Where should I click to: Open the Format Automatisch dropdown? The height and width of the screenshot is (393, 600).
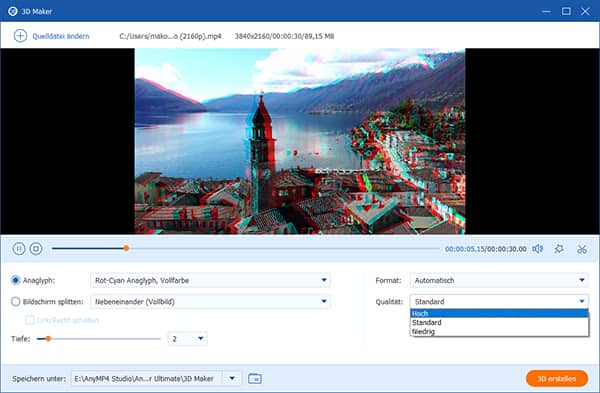[499, 280]
